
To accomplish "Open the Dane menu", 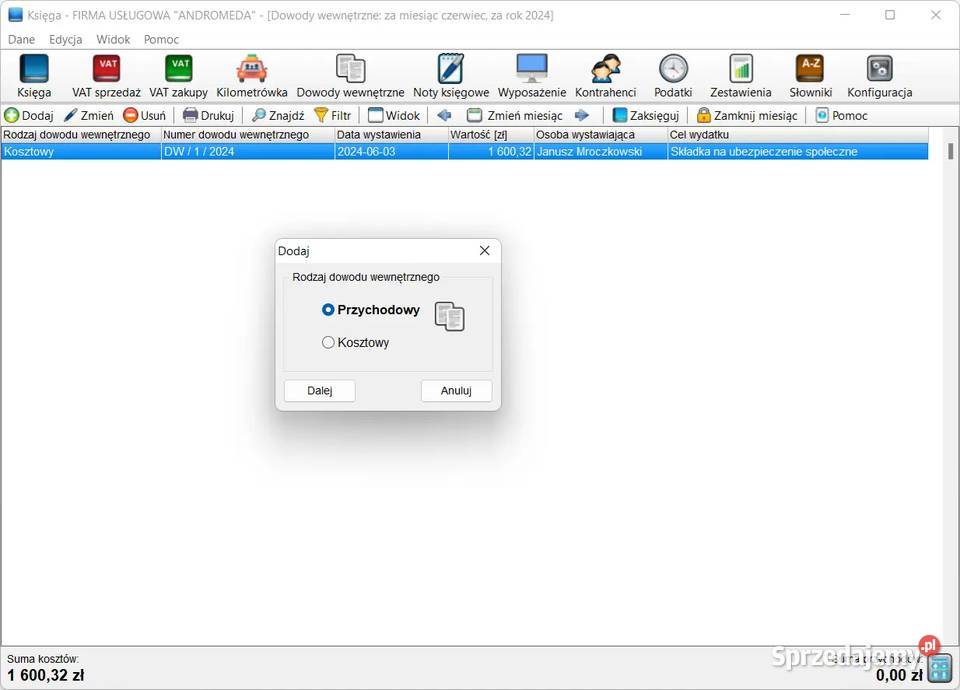I will 21,40.
